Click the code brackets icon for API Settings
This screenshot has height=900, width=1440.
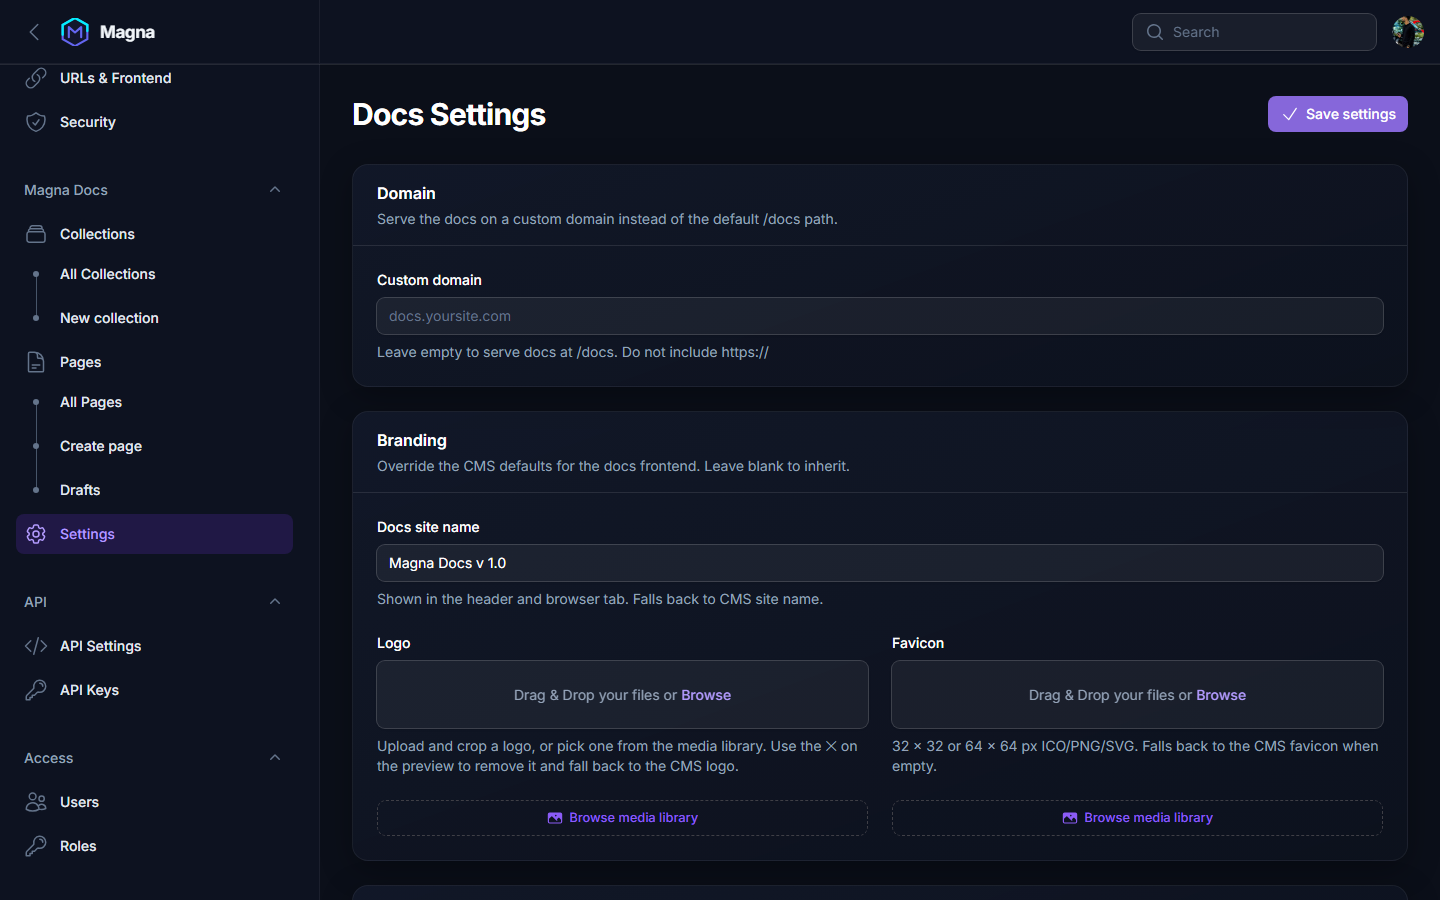coord(36,646)
